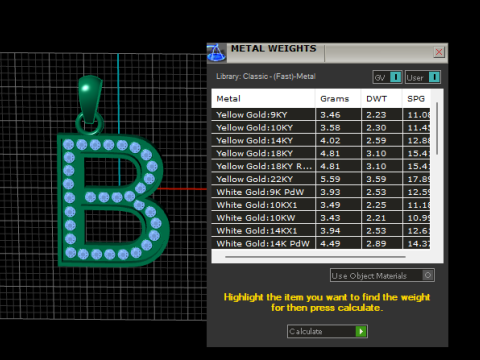Viewport: 480px width, 360px height.
Task: Select the Yellow Gold:10KY row
Action: (321, 128)
